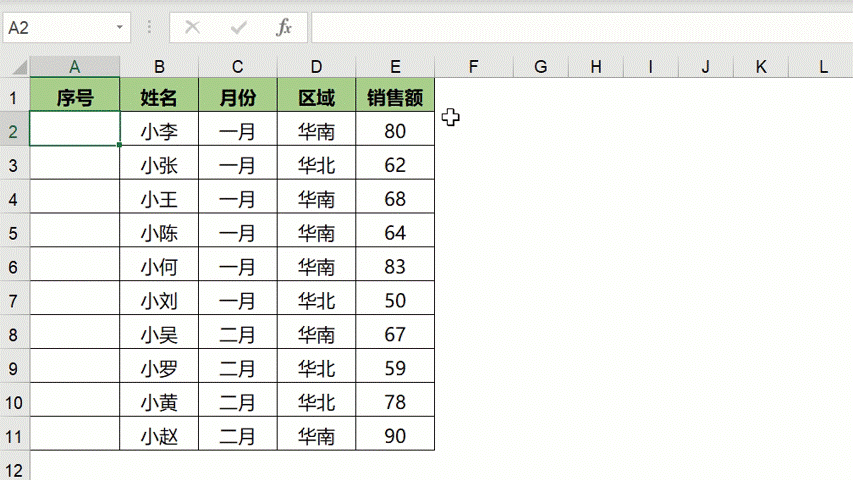Click the Cancel X formula icon
Screen dimensions: 853x480
click(193, 27)
